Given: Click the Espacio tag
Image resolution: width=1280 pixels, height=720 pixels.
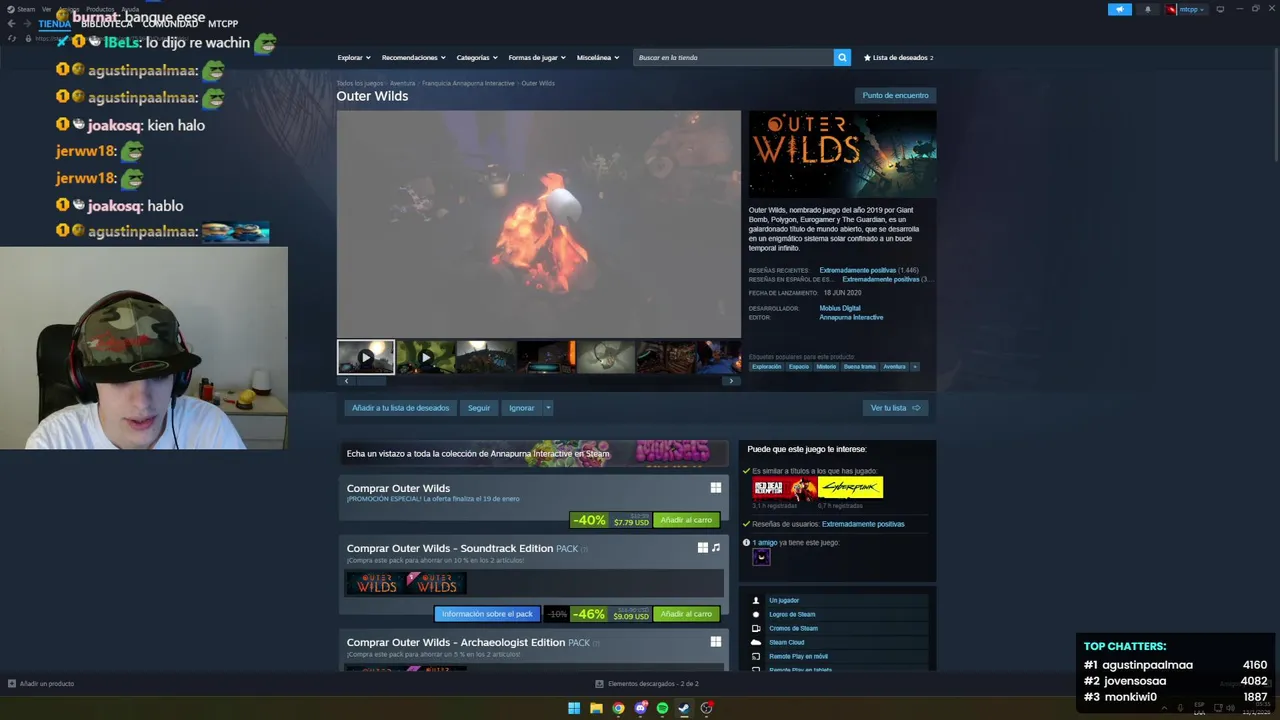Looking at the screenshot, I should click(798, 367).
